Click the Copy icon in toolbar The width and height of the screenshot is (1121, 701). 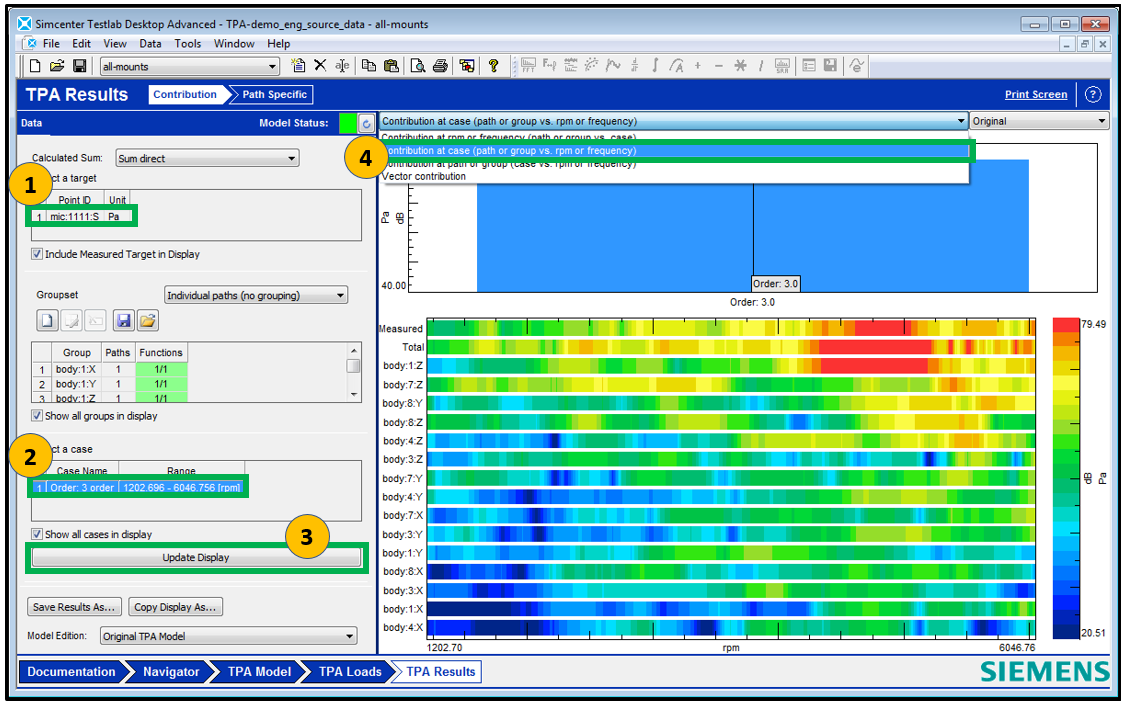click(369, 66)
